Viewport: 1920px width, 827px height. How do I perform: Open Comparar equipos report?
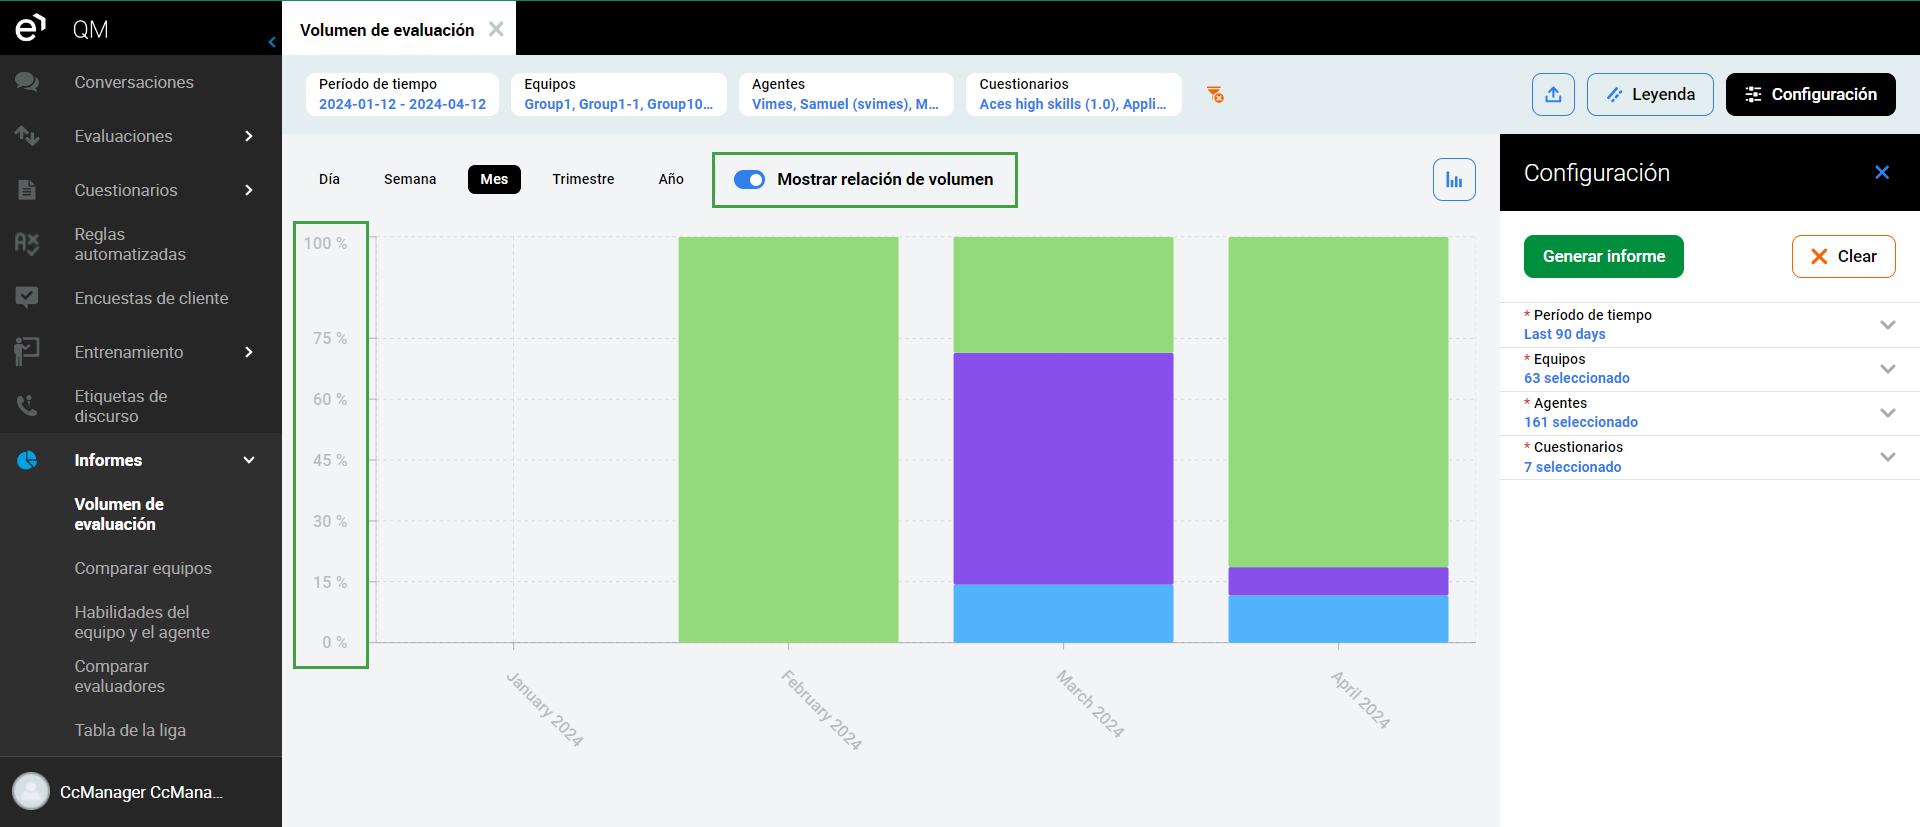tap(143, 568)
